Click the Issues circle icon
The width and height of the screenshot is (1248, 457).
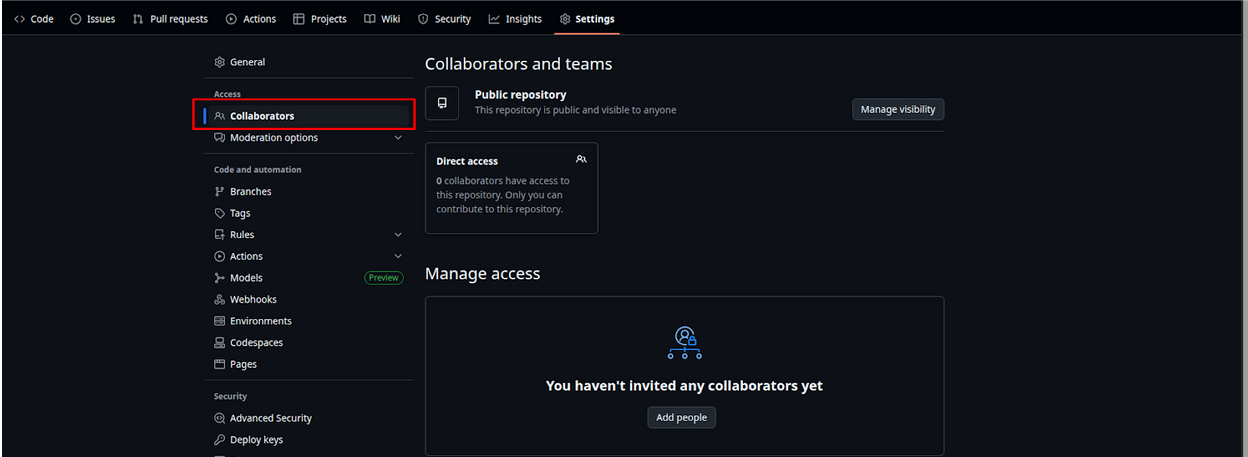click(x=76, y=19)
